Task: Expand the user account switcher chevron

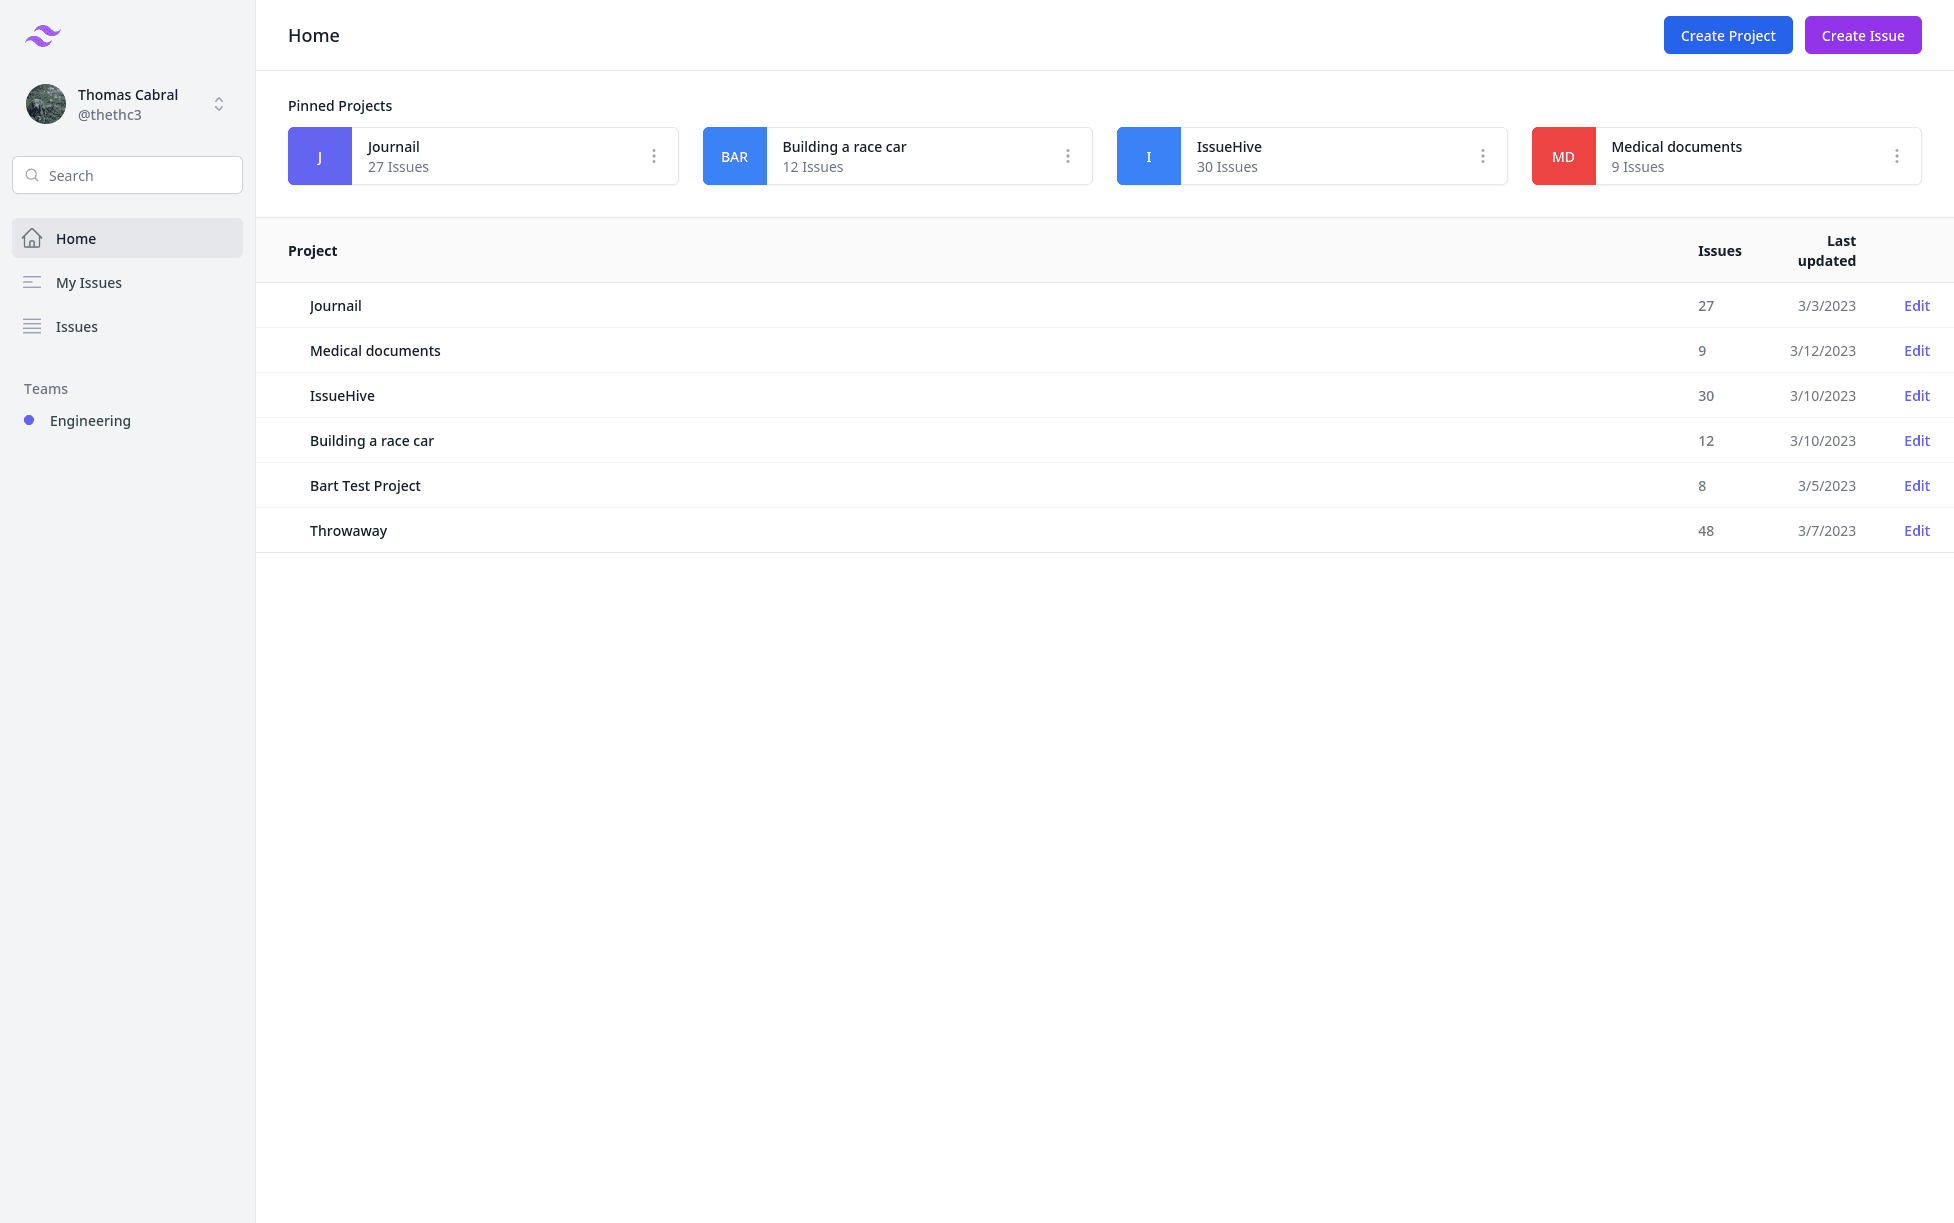Action: 219,104
